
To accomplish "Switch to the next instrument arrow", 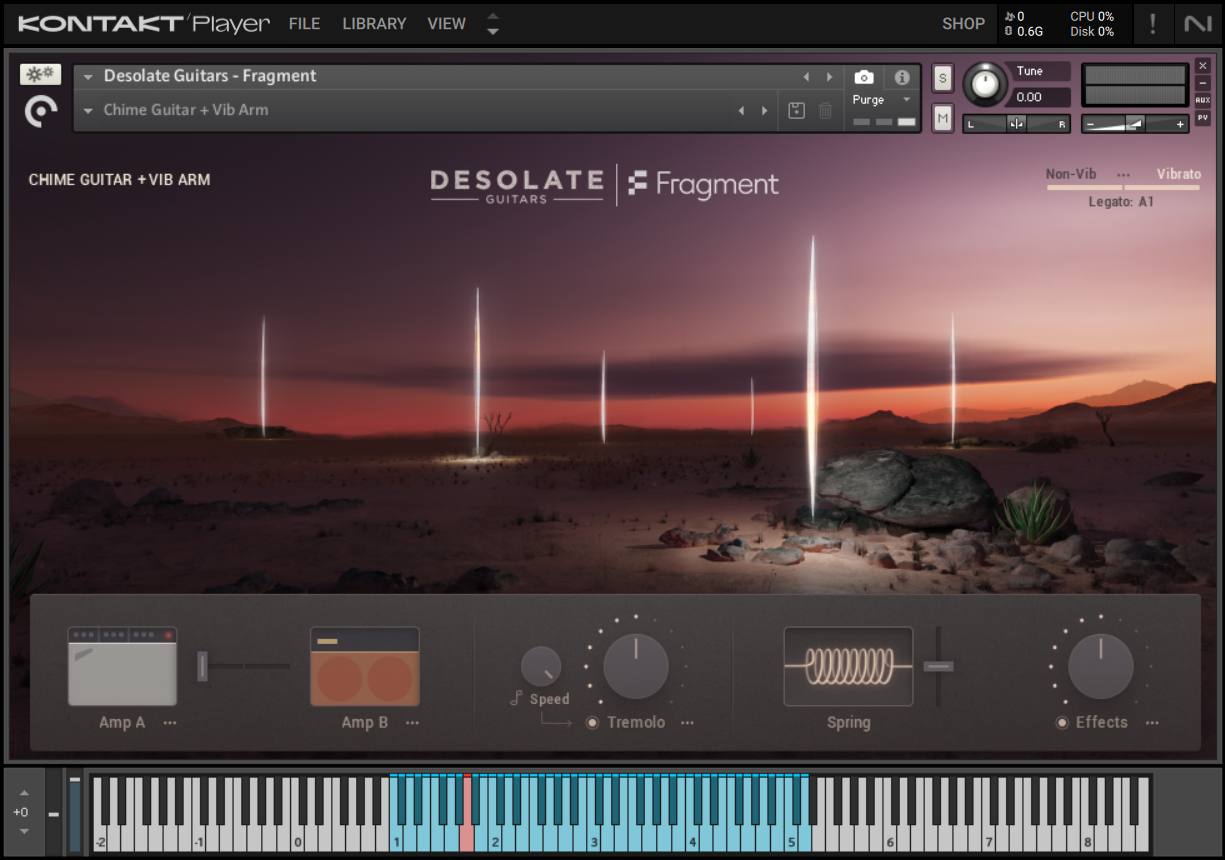I will click(829, 77).
